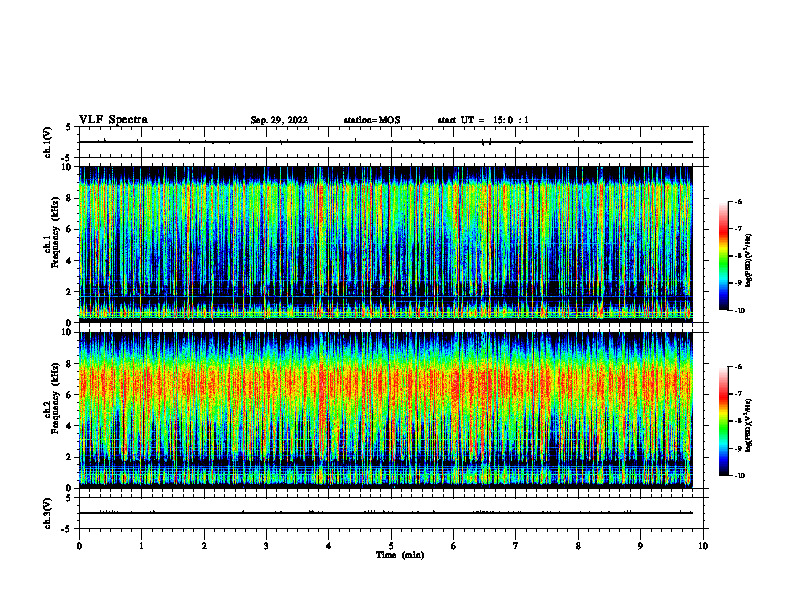Viewport: 792px width, 612px height.
Task: Click time axis tick label '1'
Action: click(x=141, y=546)
